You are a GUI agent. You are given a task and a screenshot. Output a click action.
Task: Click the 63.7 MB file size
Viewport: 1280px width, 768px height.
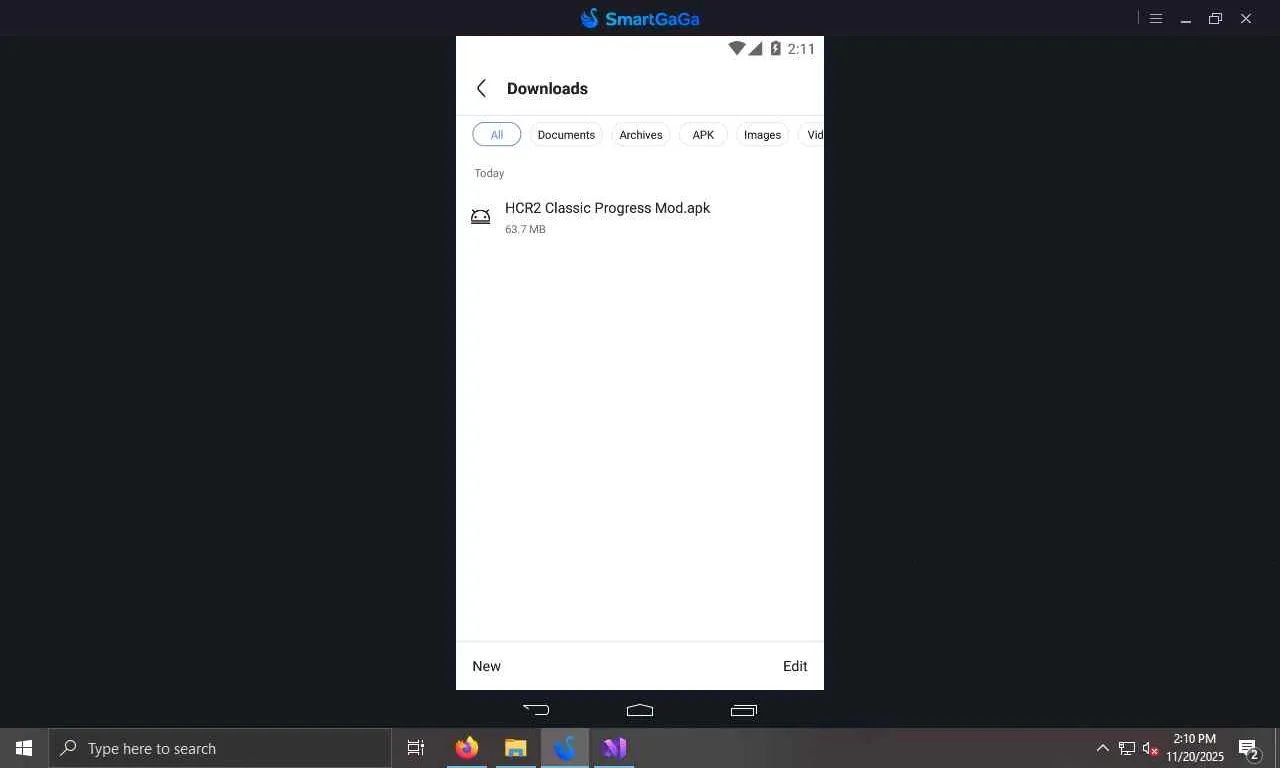coord(525,230)
